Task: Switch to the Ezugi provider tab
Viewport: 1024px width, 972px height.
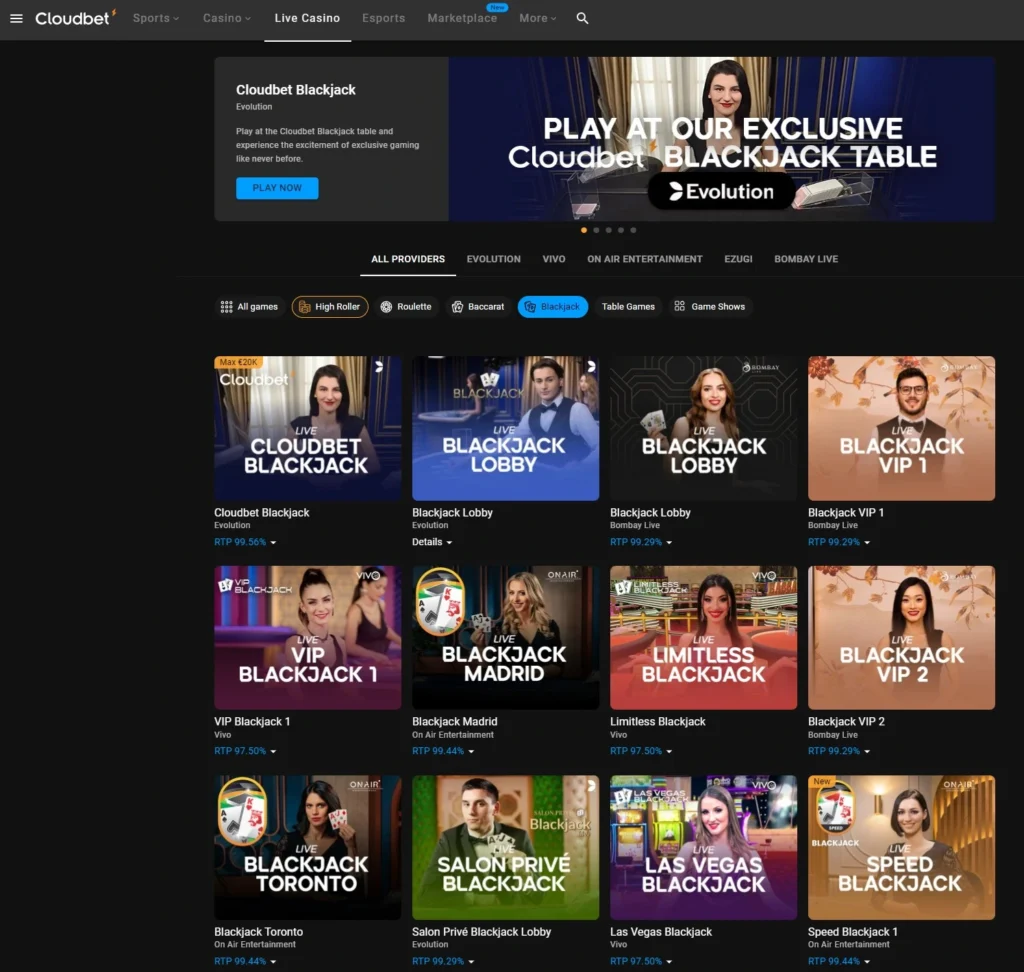Action: pos(738,259)
